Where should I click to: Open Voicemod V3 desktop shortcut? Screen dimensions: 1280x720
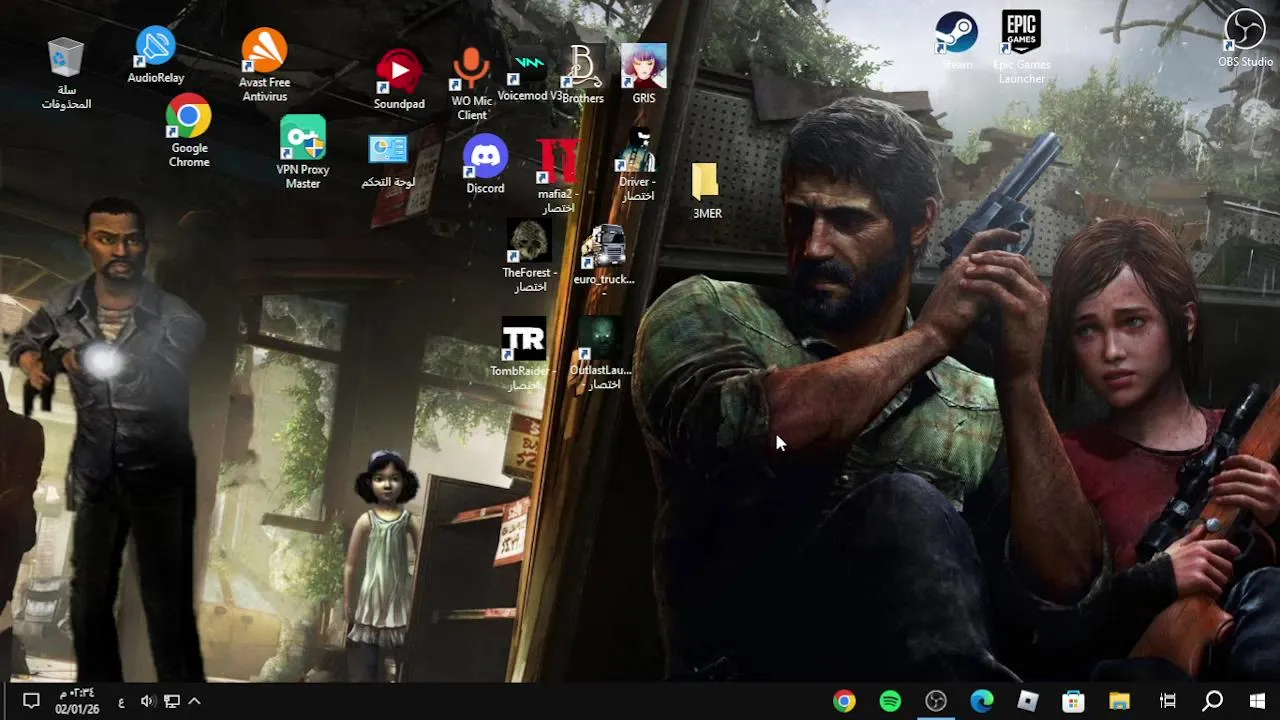pos(530,74)
